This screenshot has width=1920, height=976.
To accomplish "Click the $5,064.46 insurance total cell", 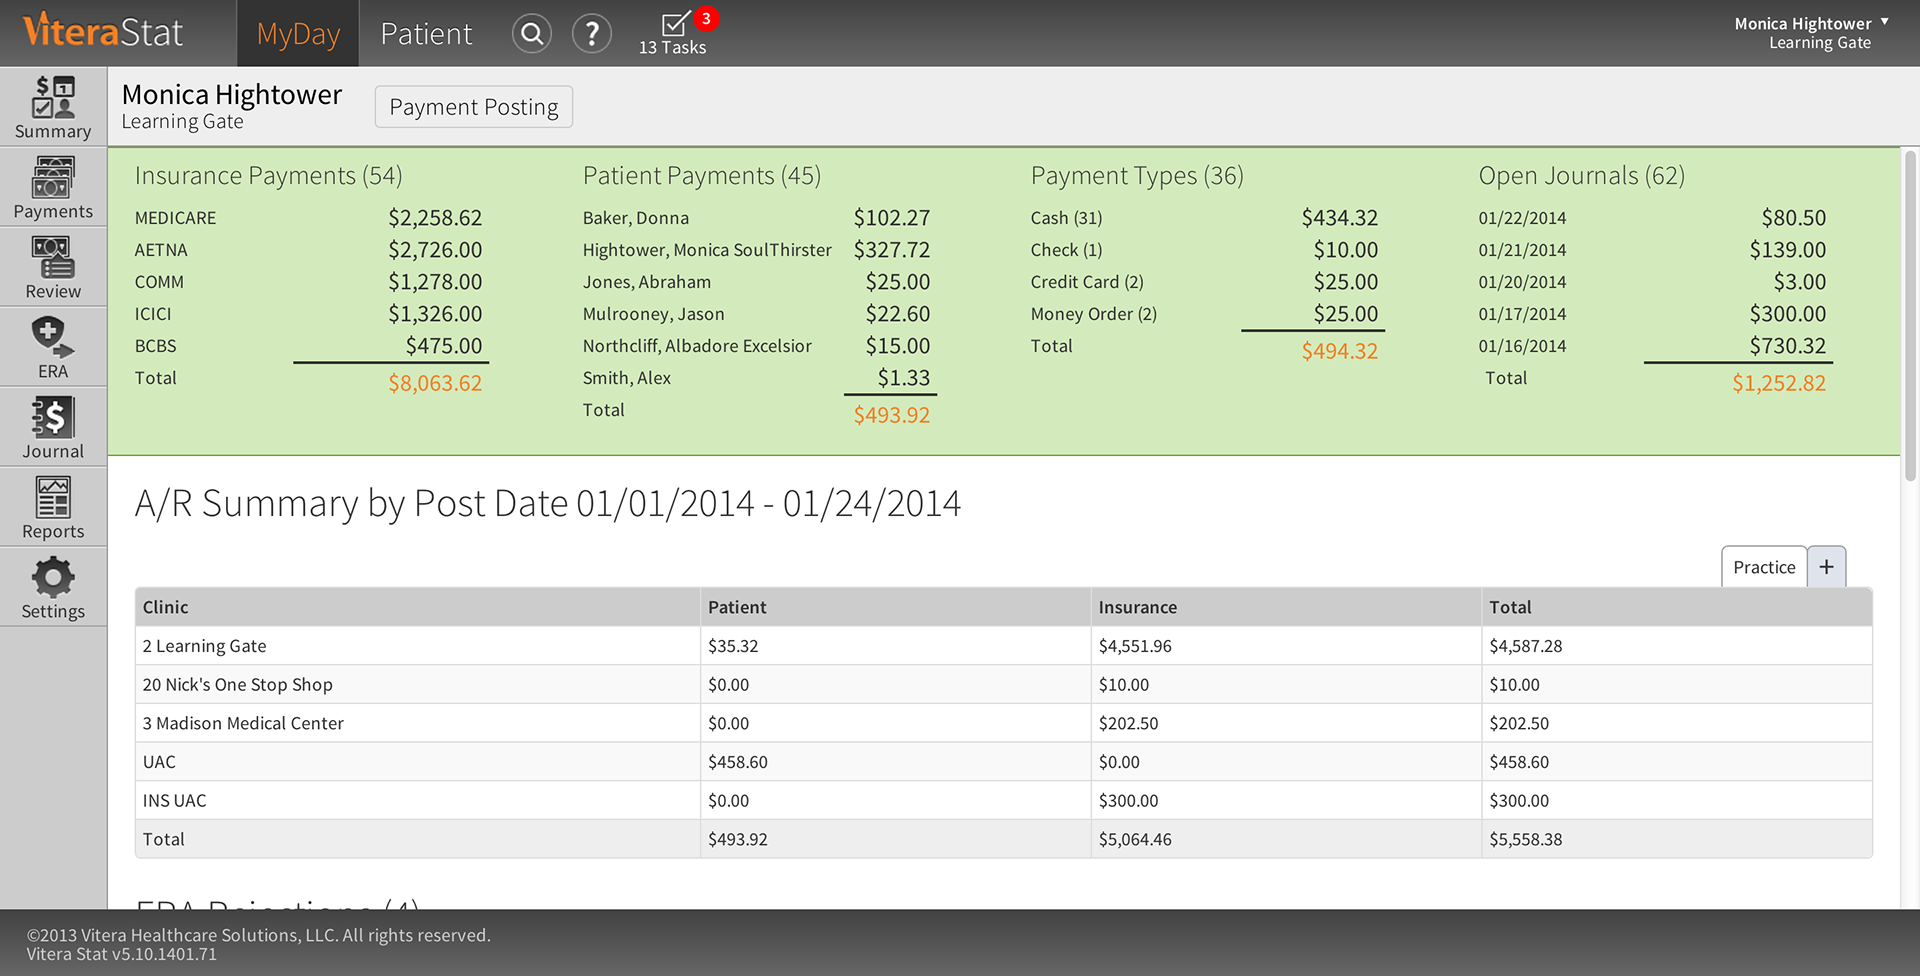I will [1286, 840].
